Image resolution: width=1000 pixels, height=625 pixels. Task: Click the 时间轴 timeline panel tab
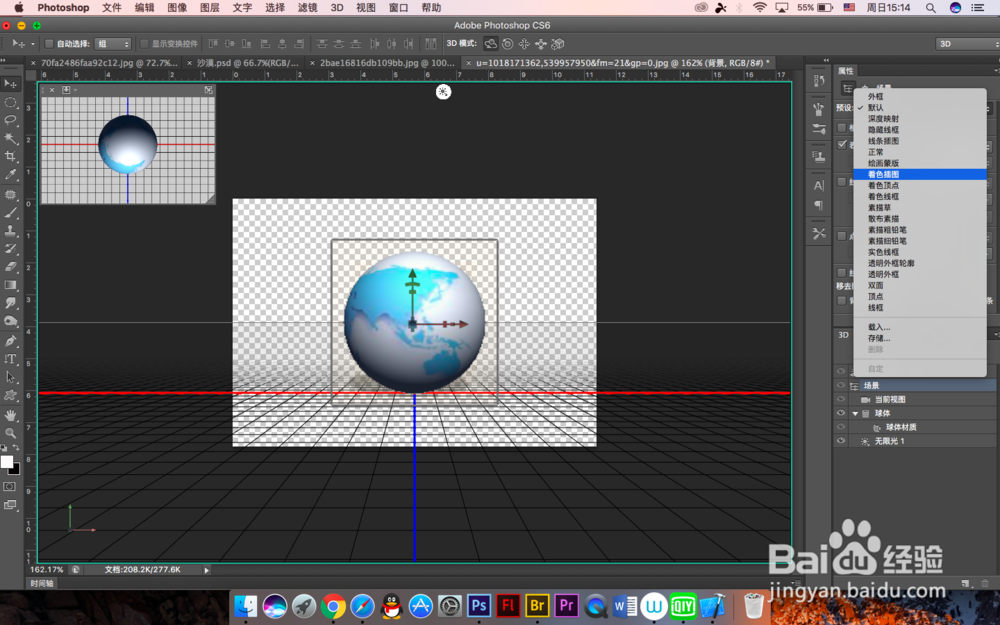point(42,583)
